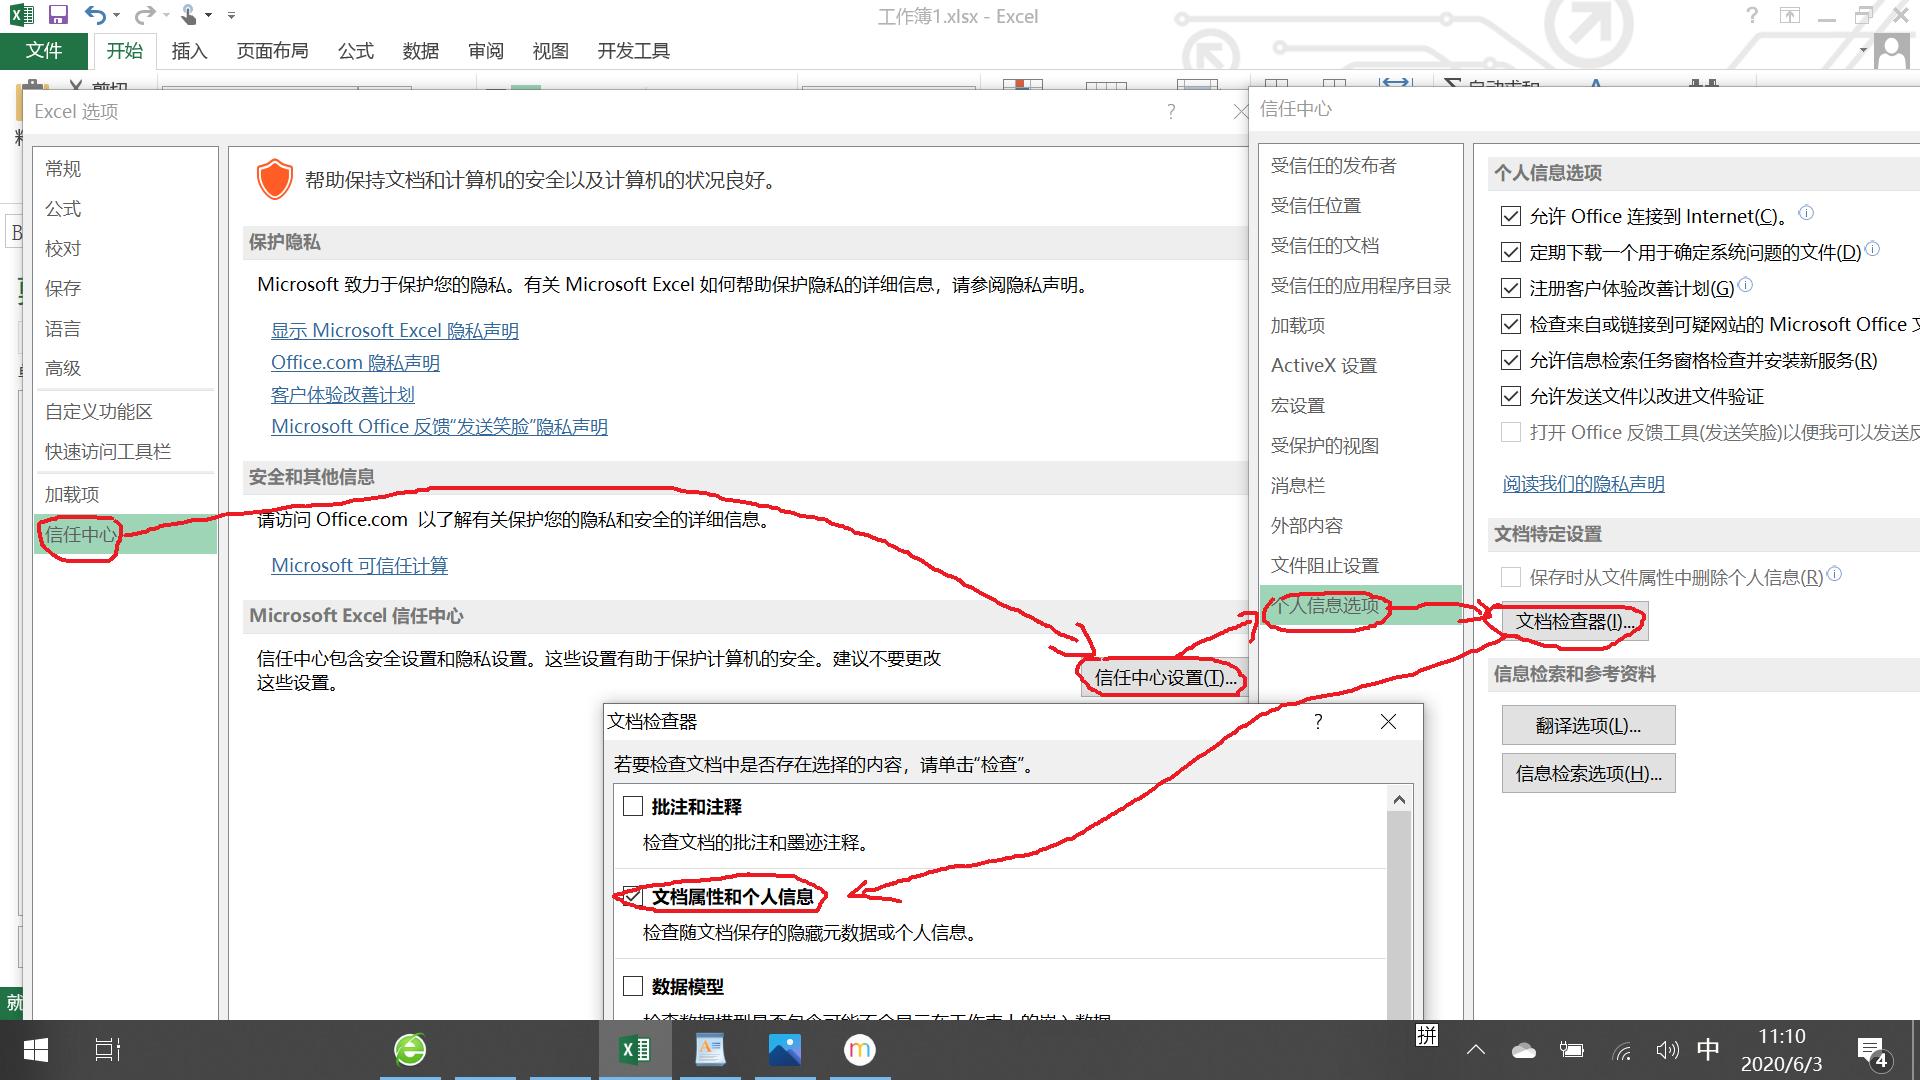Select 宏设置 in Trust Center sidebar
This screenshot has height=1080, width=1920.
click(1300, 405)
